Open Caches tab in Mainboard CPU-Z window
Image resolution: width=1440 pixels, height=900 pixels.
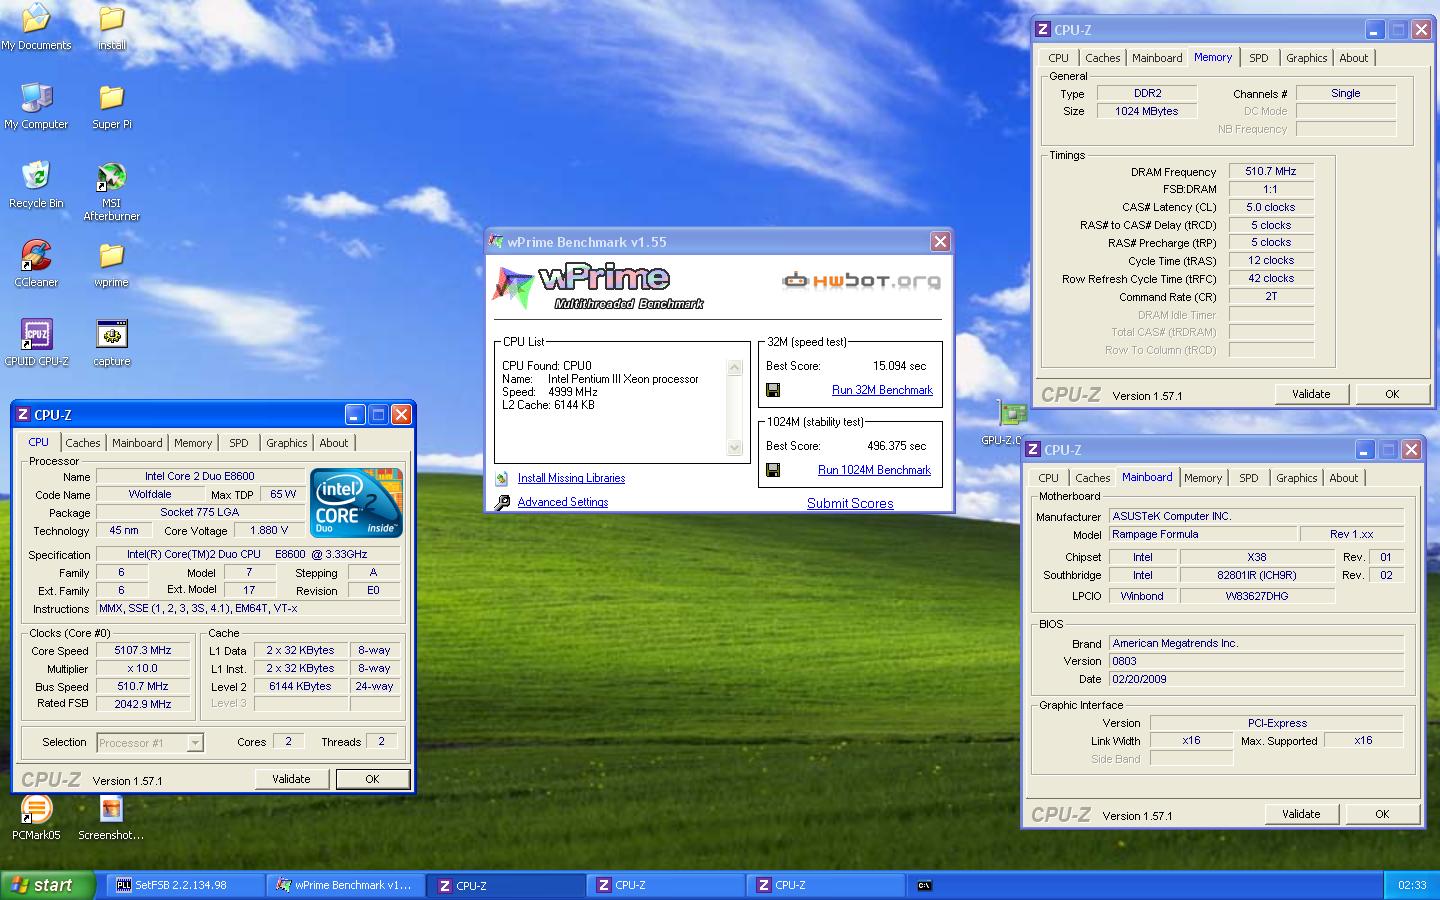1092,478
